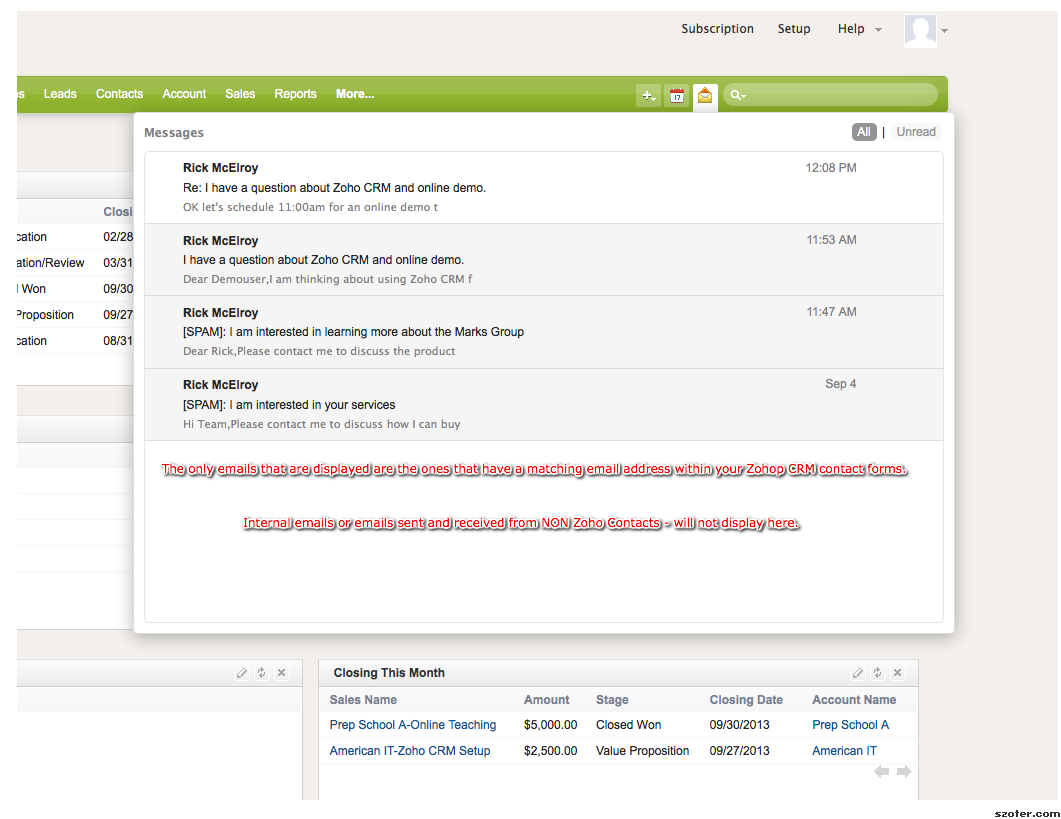The height and width of the screenshot is (819, 1061).
Task: Open the Sep 4 SPAM services message
Action: (x=543, y=404)
